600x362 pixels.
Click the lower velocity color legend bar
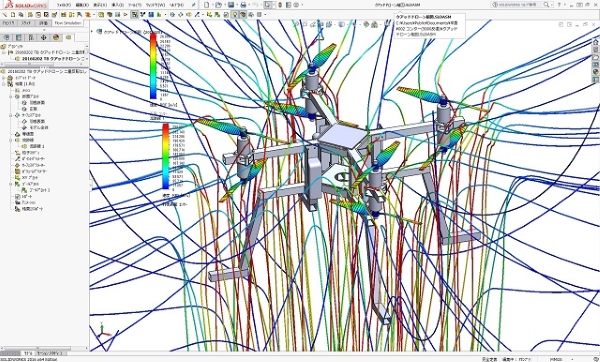[x=165, y=156]
